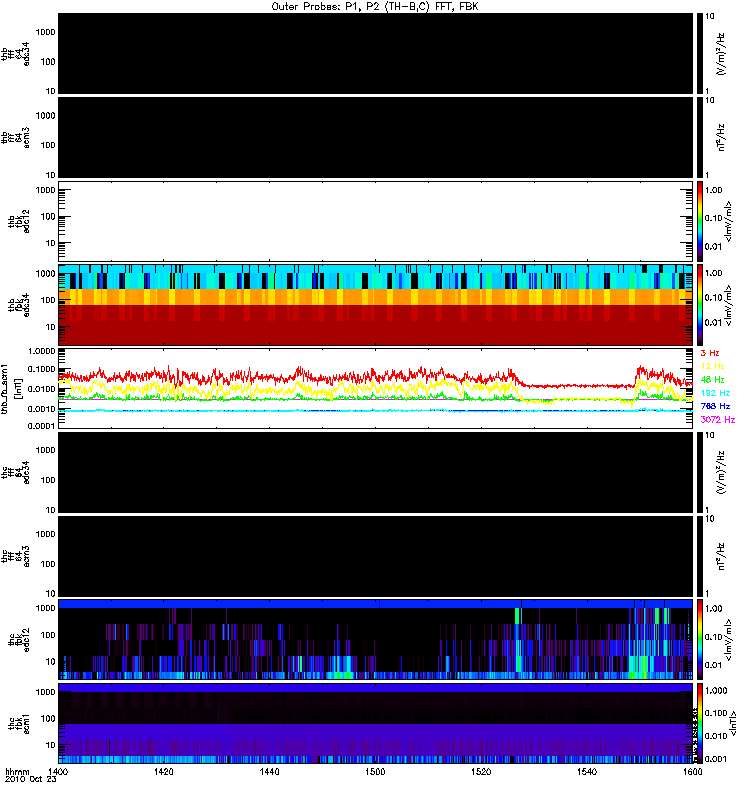This screenshot has width=750, height=800.
Task: Click the '2010 Oct 23' date label
Action: coord(30,779)
